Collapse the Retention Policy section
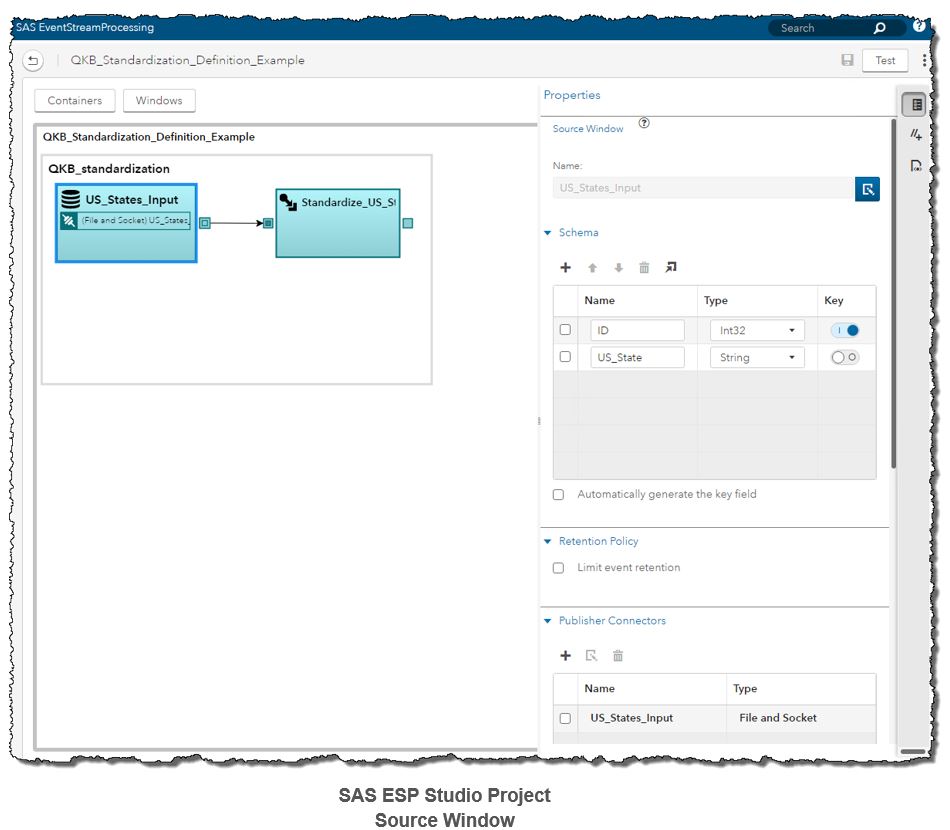 click(x=548, y=542)
